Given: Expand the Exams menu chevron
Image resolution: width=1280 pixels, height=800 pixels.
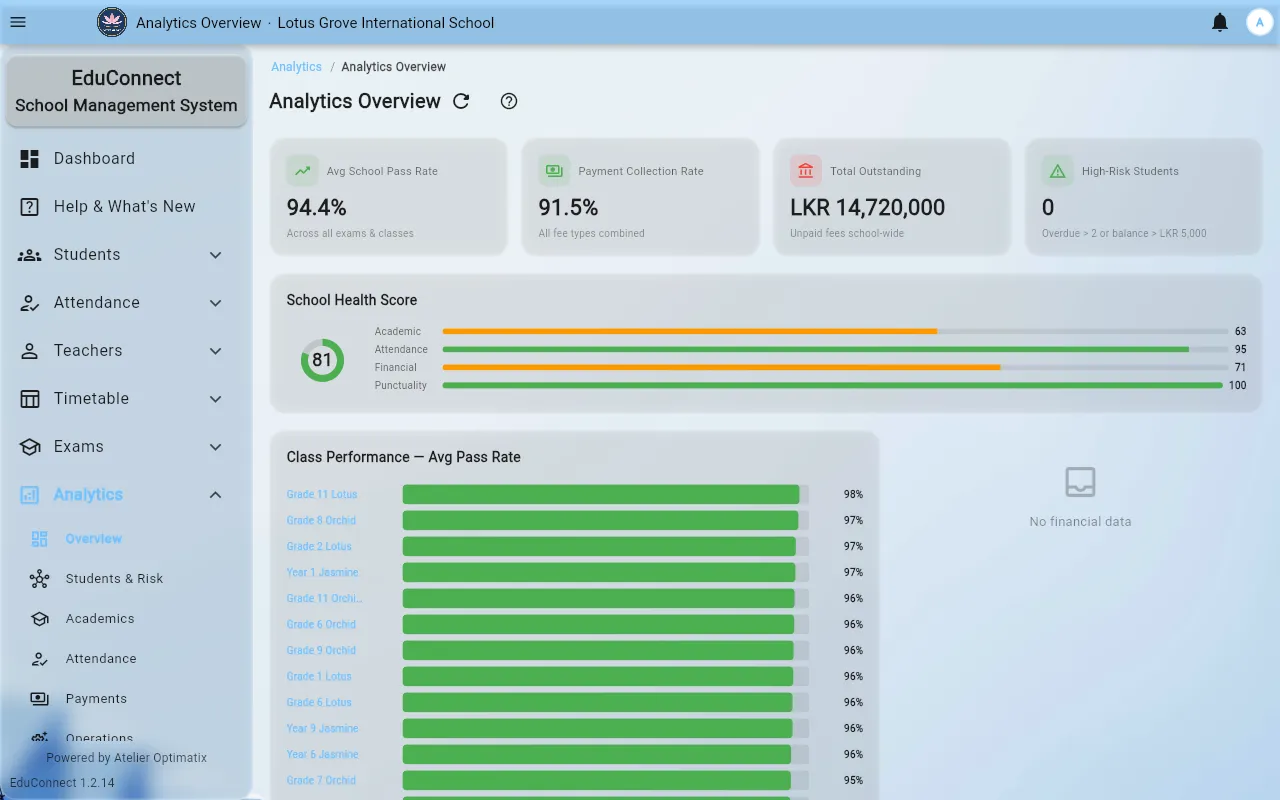Looking at the screenshot, I should [x=216, y=447].
